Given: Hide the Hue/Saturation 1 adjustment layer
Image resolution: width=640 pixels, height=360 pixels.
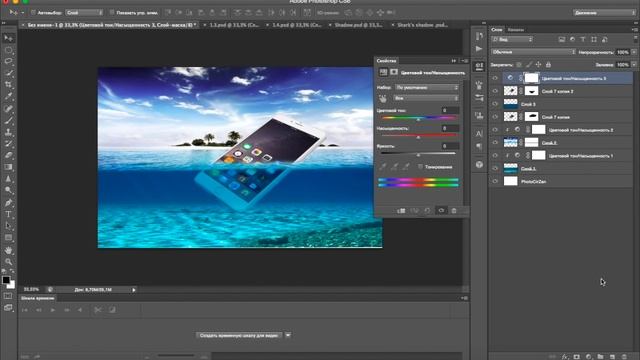Looking at the screenshot, I should [495, 156].
